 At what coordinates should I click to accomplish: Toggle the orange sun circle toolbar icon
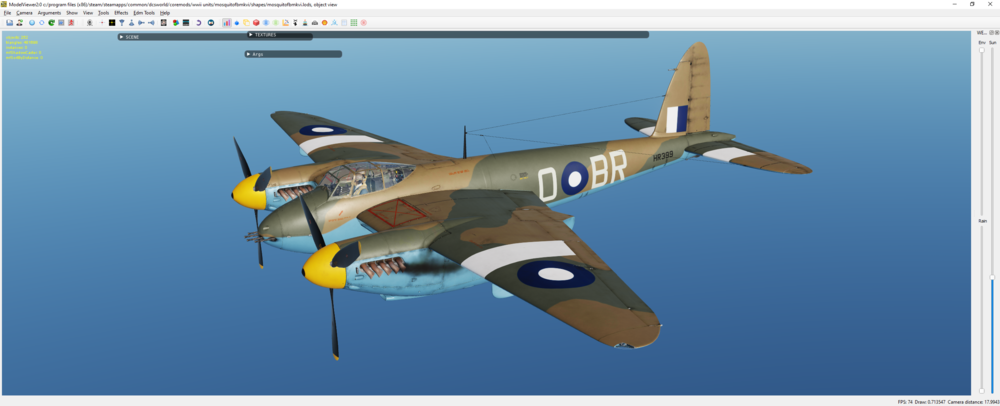point(324,22)
